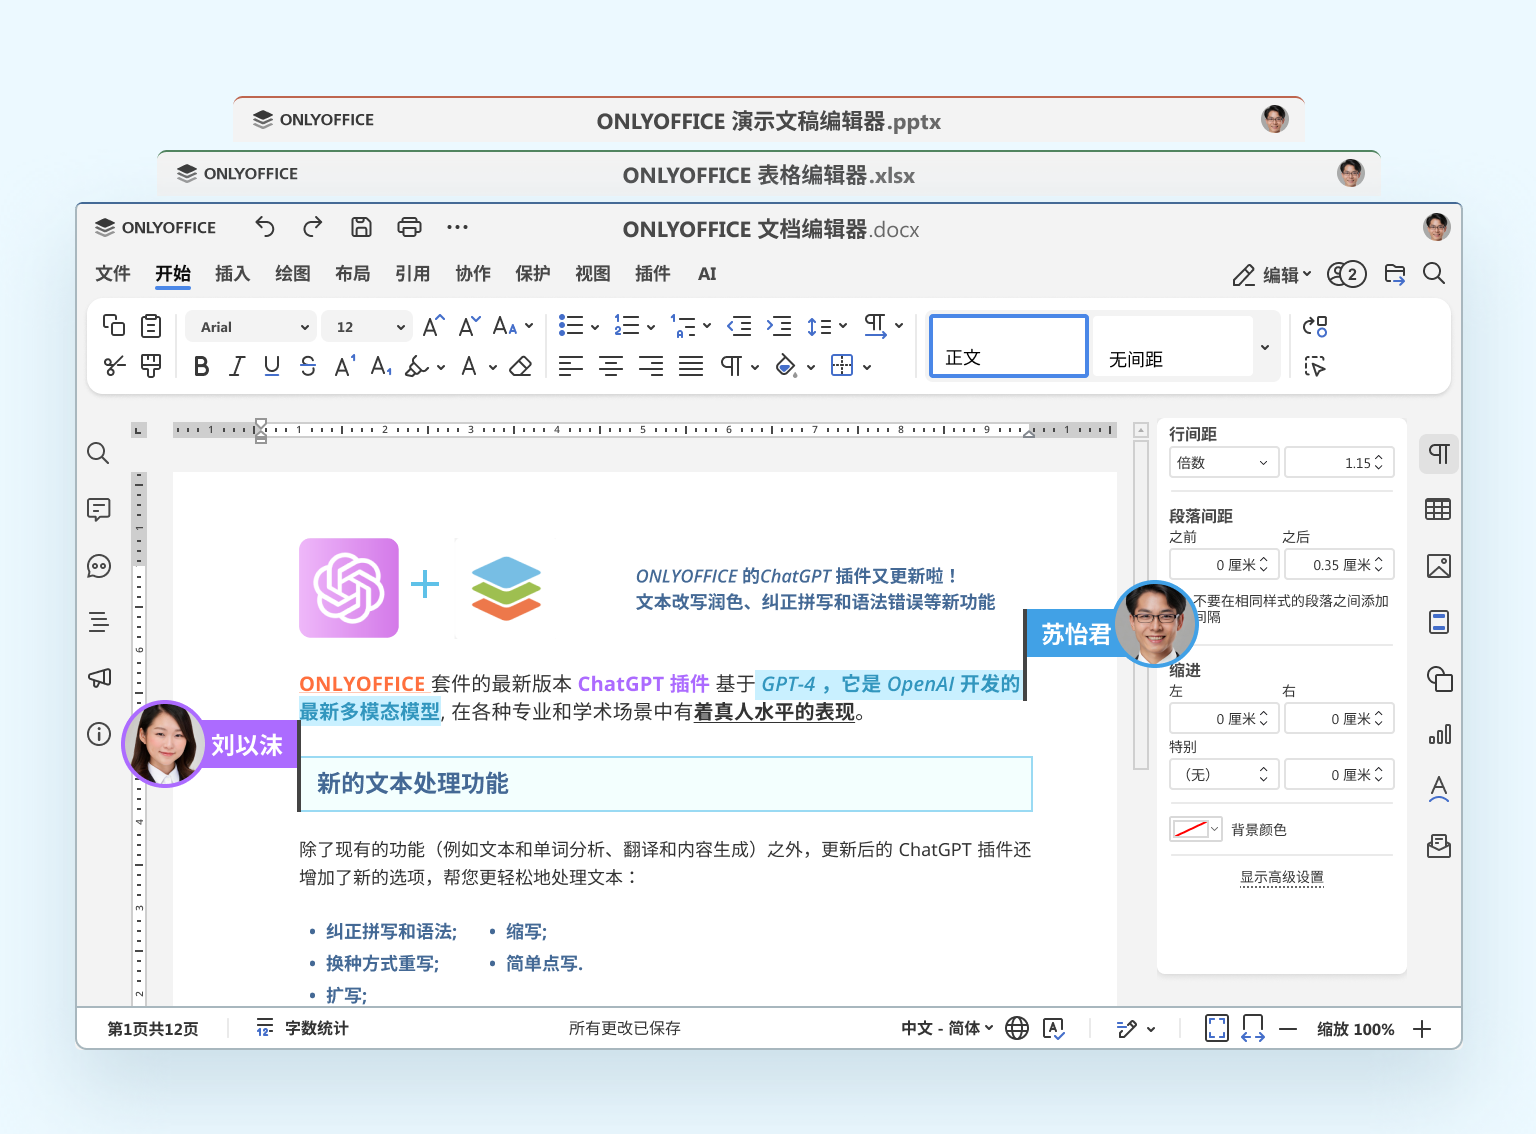Click the 背景颜色 color swatch

(x=1195, y=829)
